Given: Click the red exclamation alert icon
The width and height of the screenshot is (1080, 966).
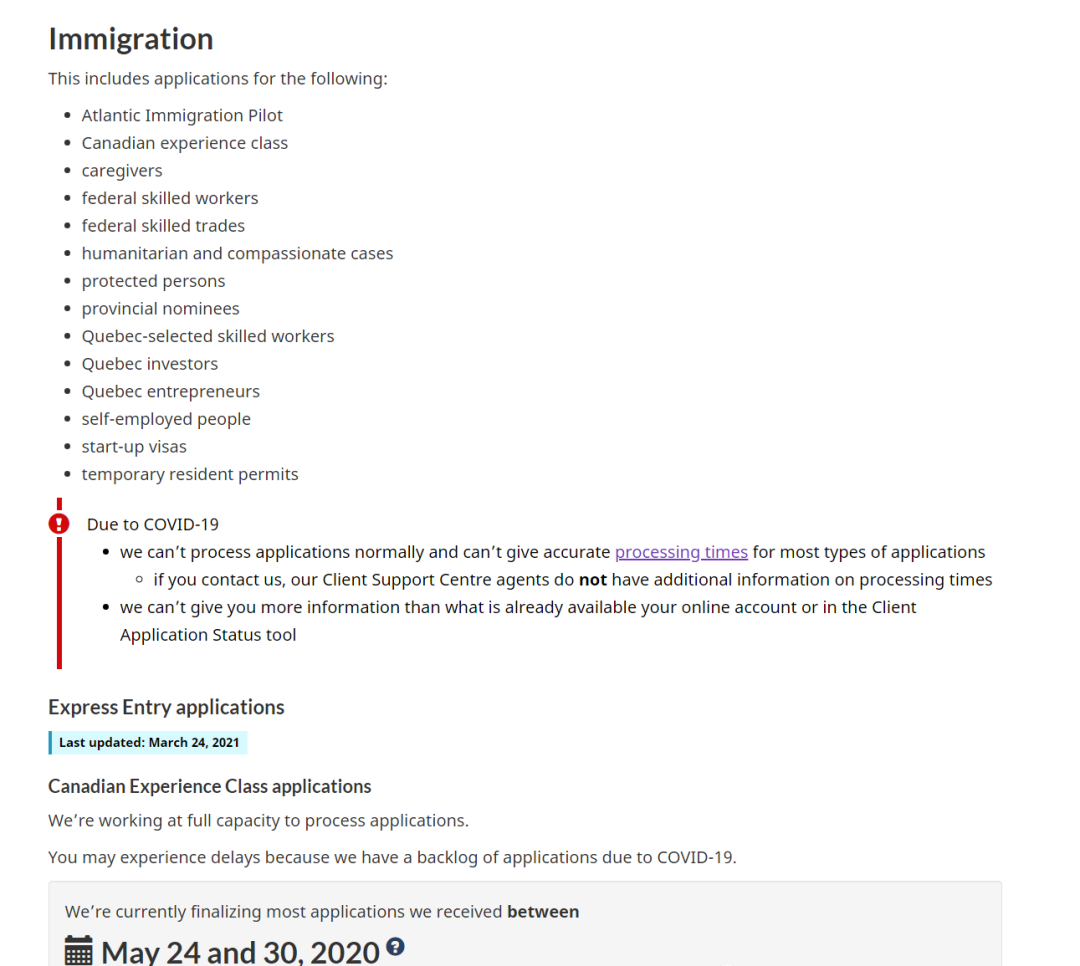Looking at the screenshot, I should click(x=59, y=523).
